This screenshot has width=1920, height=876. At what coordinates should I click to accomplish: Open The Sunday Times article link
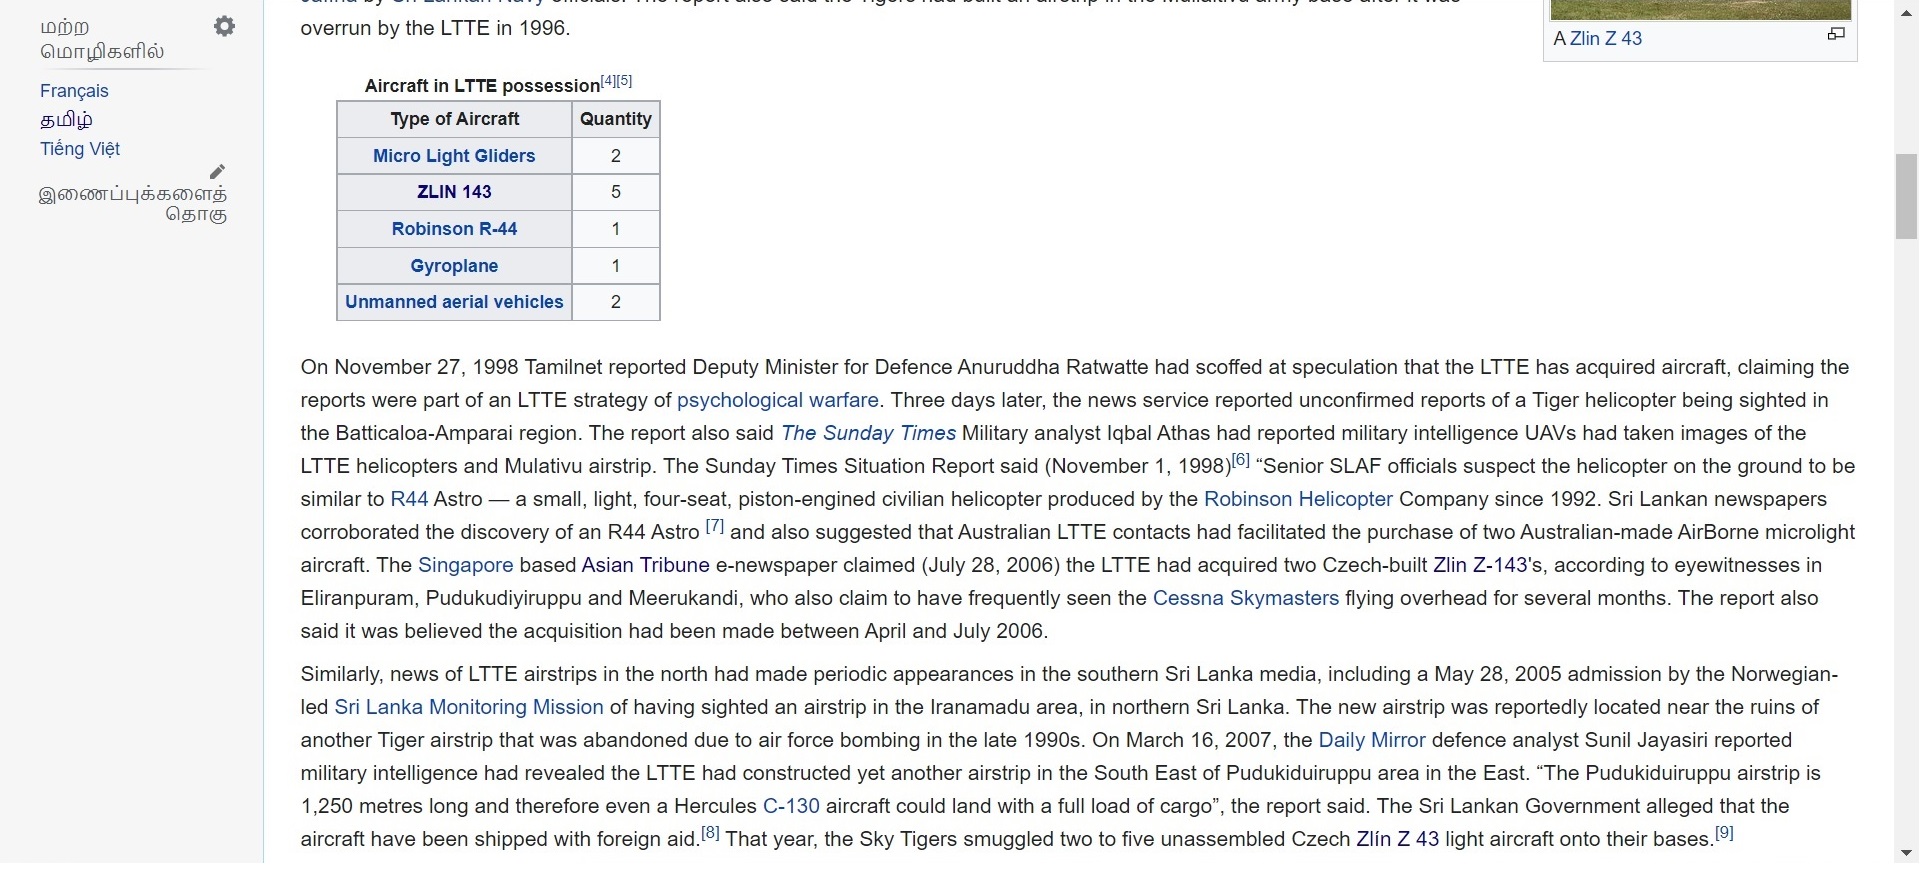[868, 433]
